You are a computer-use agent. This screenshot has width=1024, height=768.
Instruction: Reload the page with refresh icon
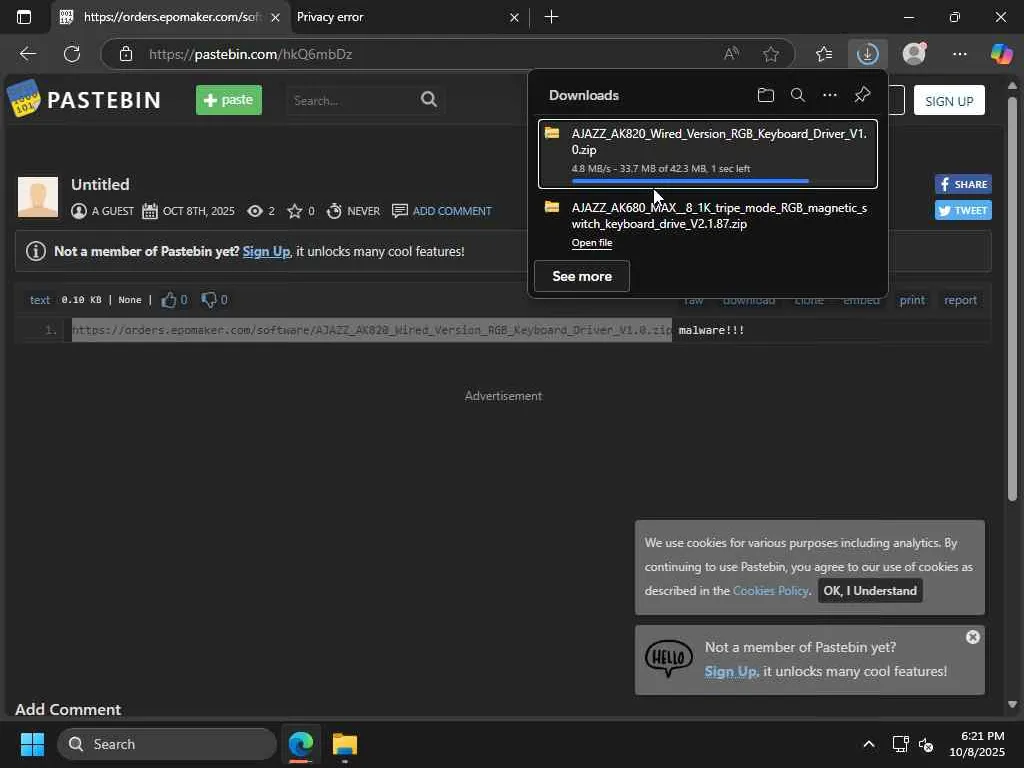(x=72, y=54)
